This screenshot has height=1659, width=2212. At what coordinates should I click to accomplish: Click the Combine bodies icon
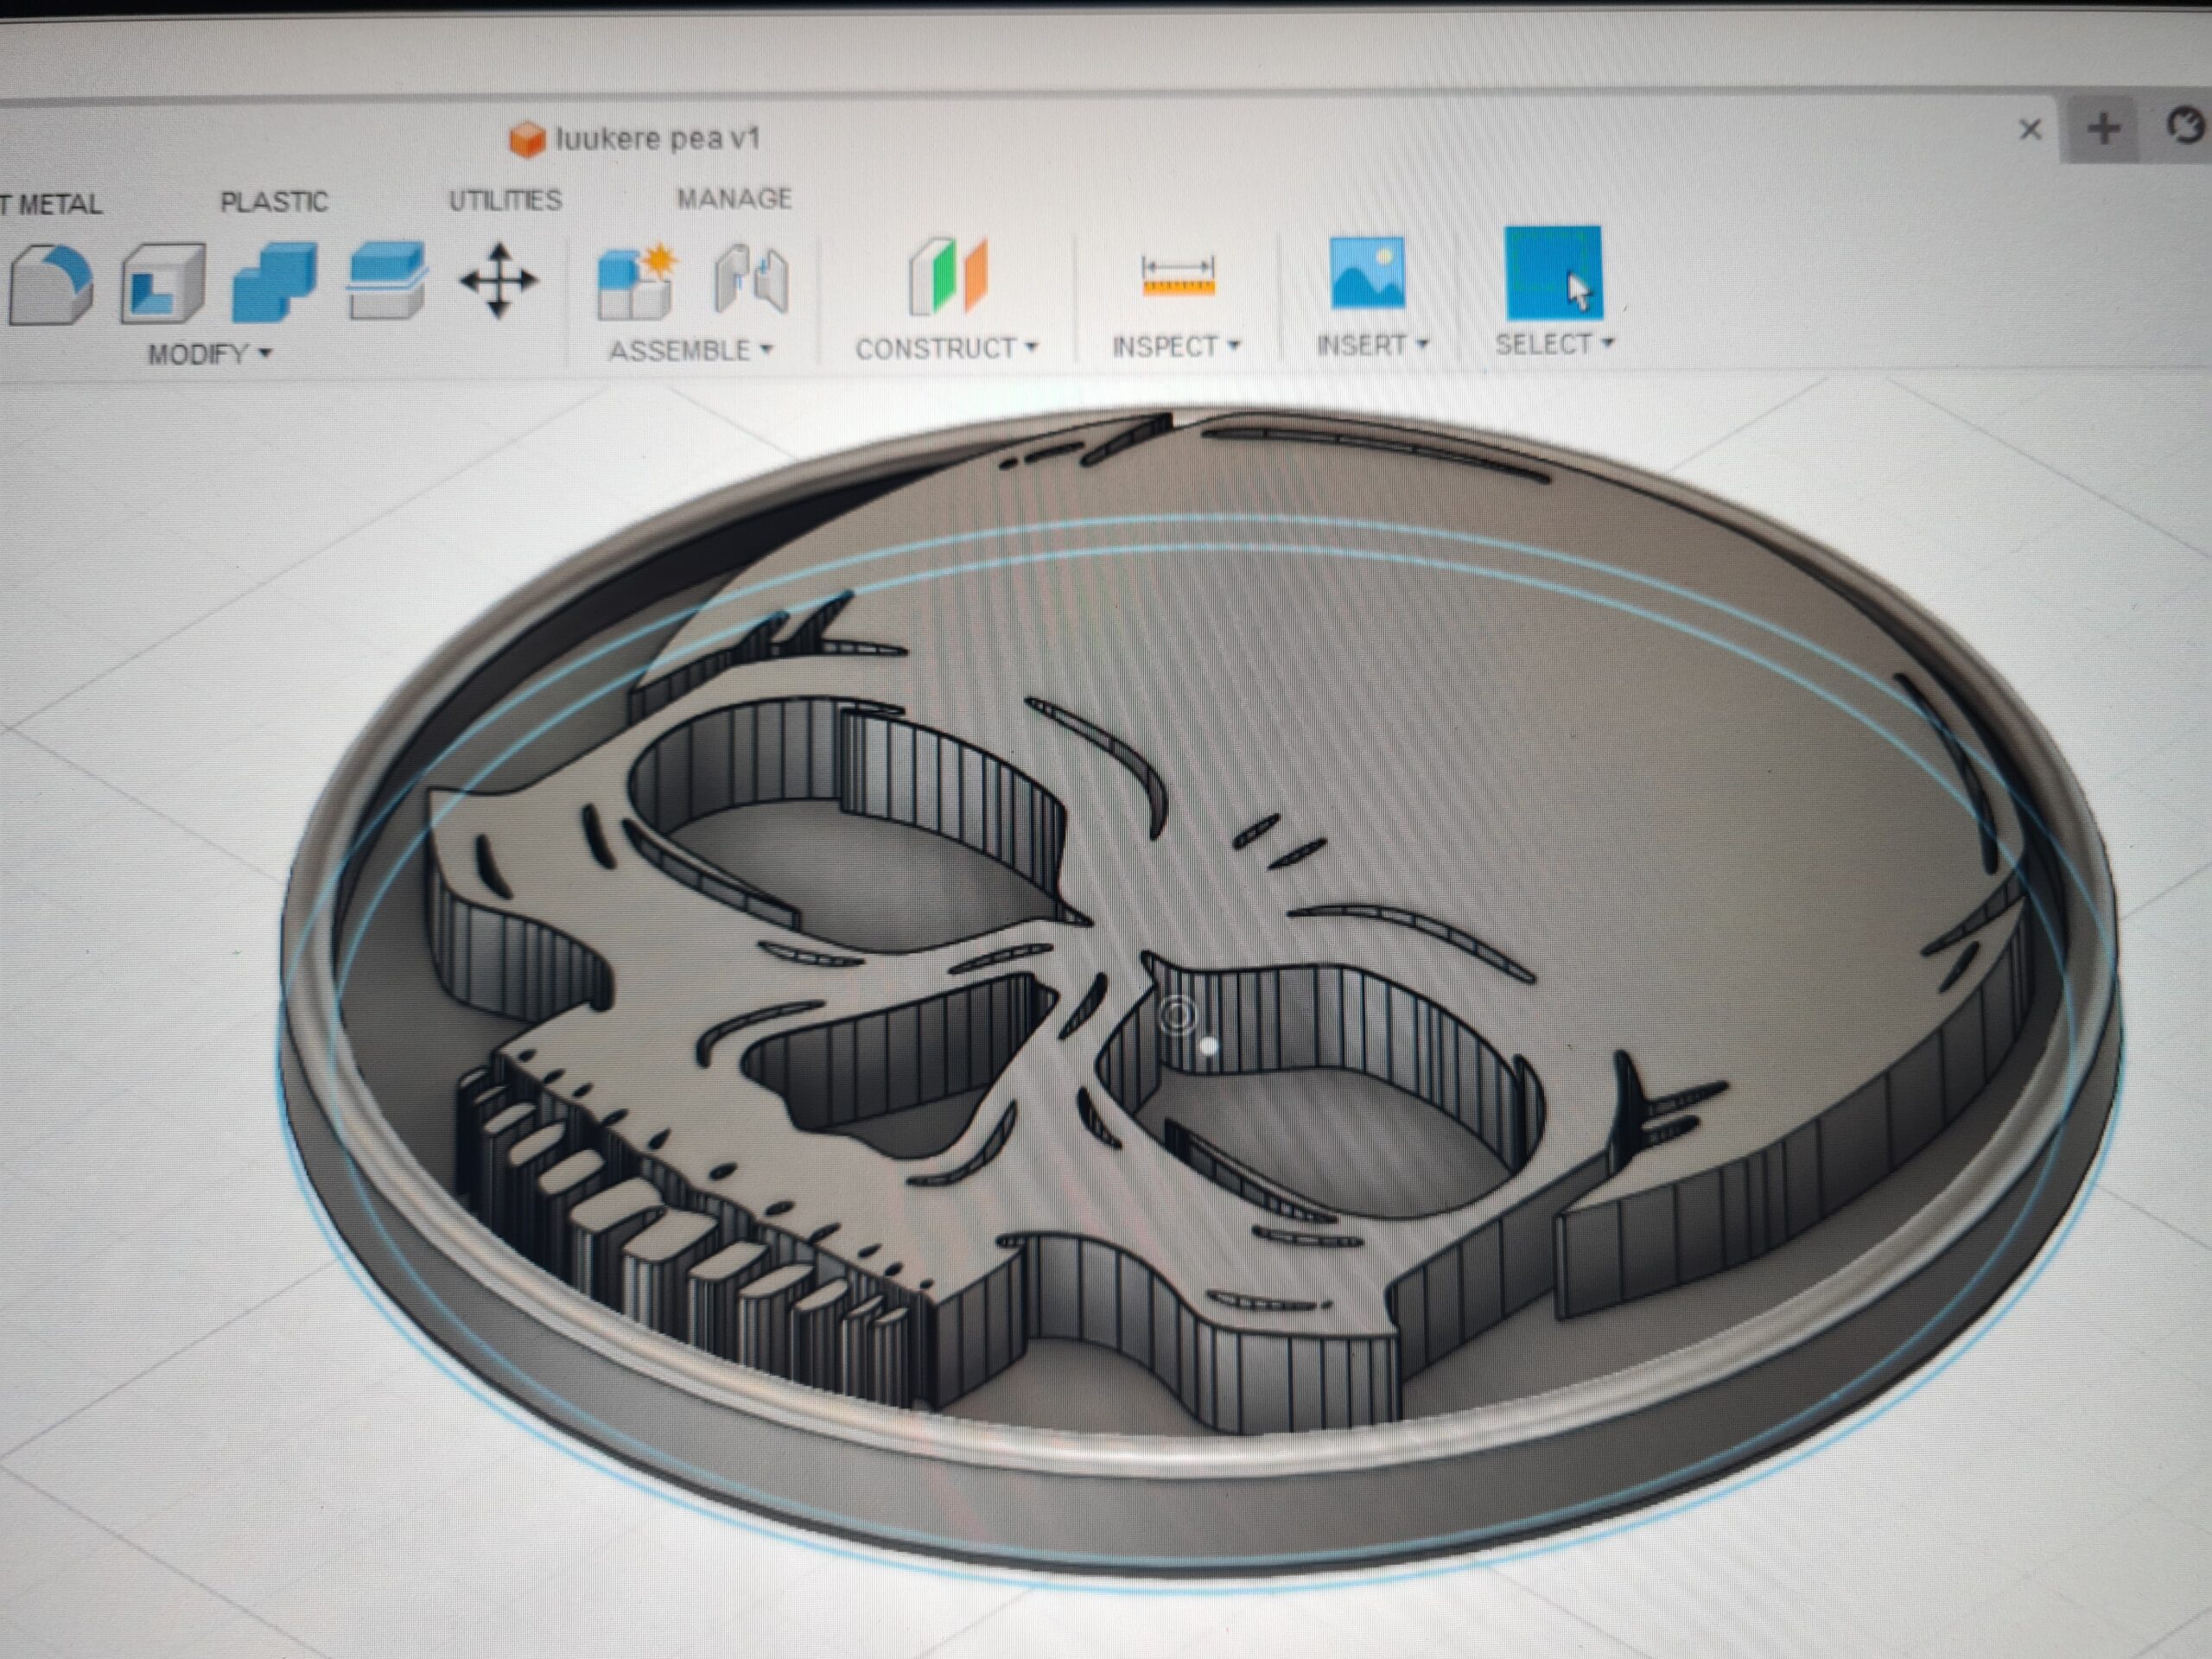(274, 282)
